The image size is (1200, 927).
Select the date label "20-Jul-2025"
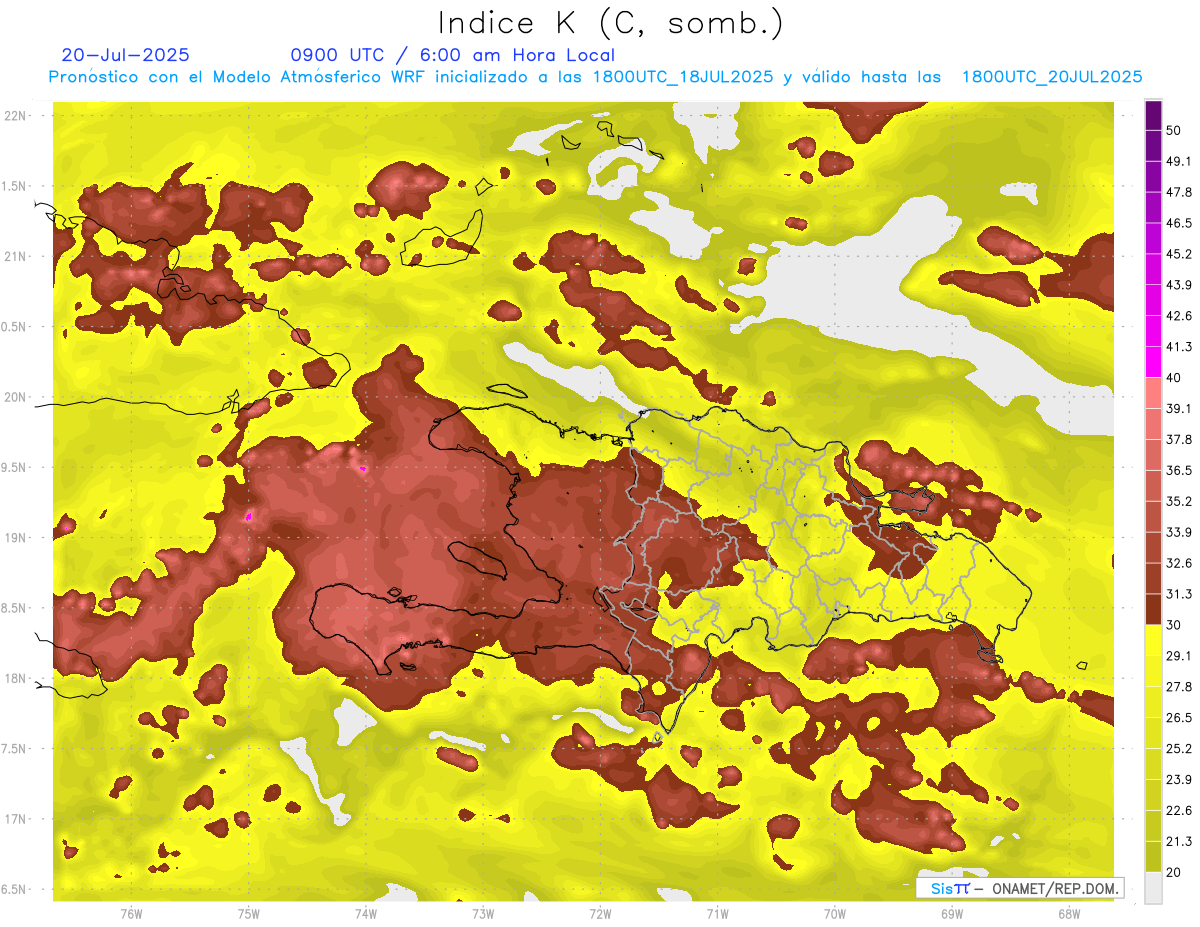click(125, 55)
